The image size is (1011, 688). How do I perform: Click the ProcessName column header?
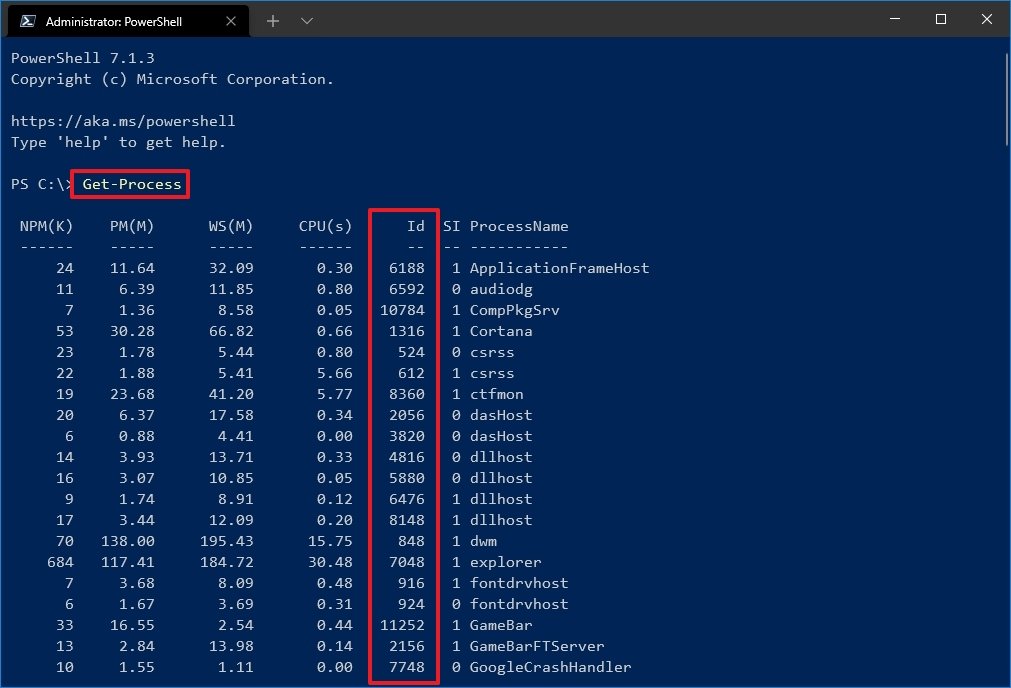(519, 226)
